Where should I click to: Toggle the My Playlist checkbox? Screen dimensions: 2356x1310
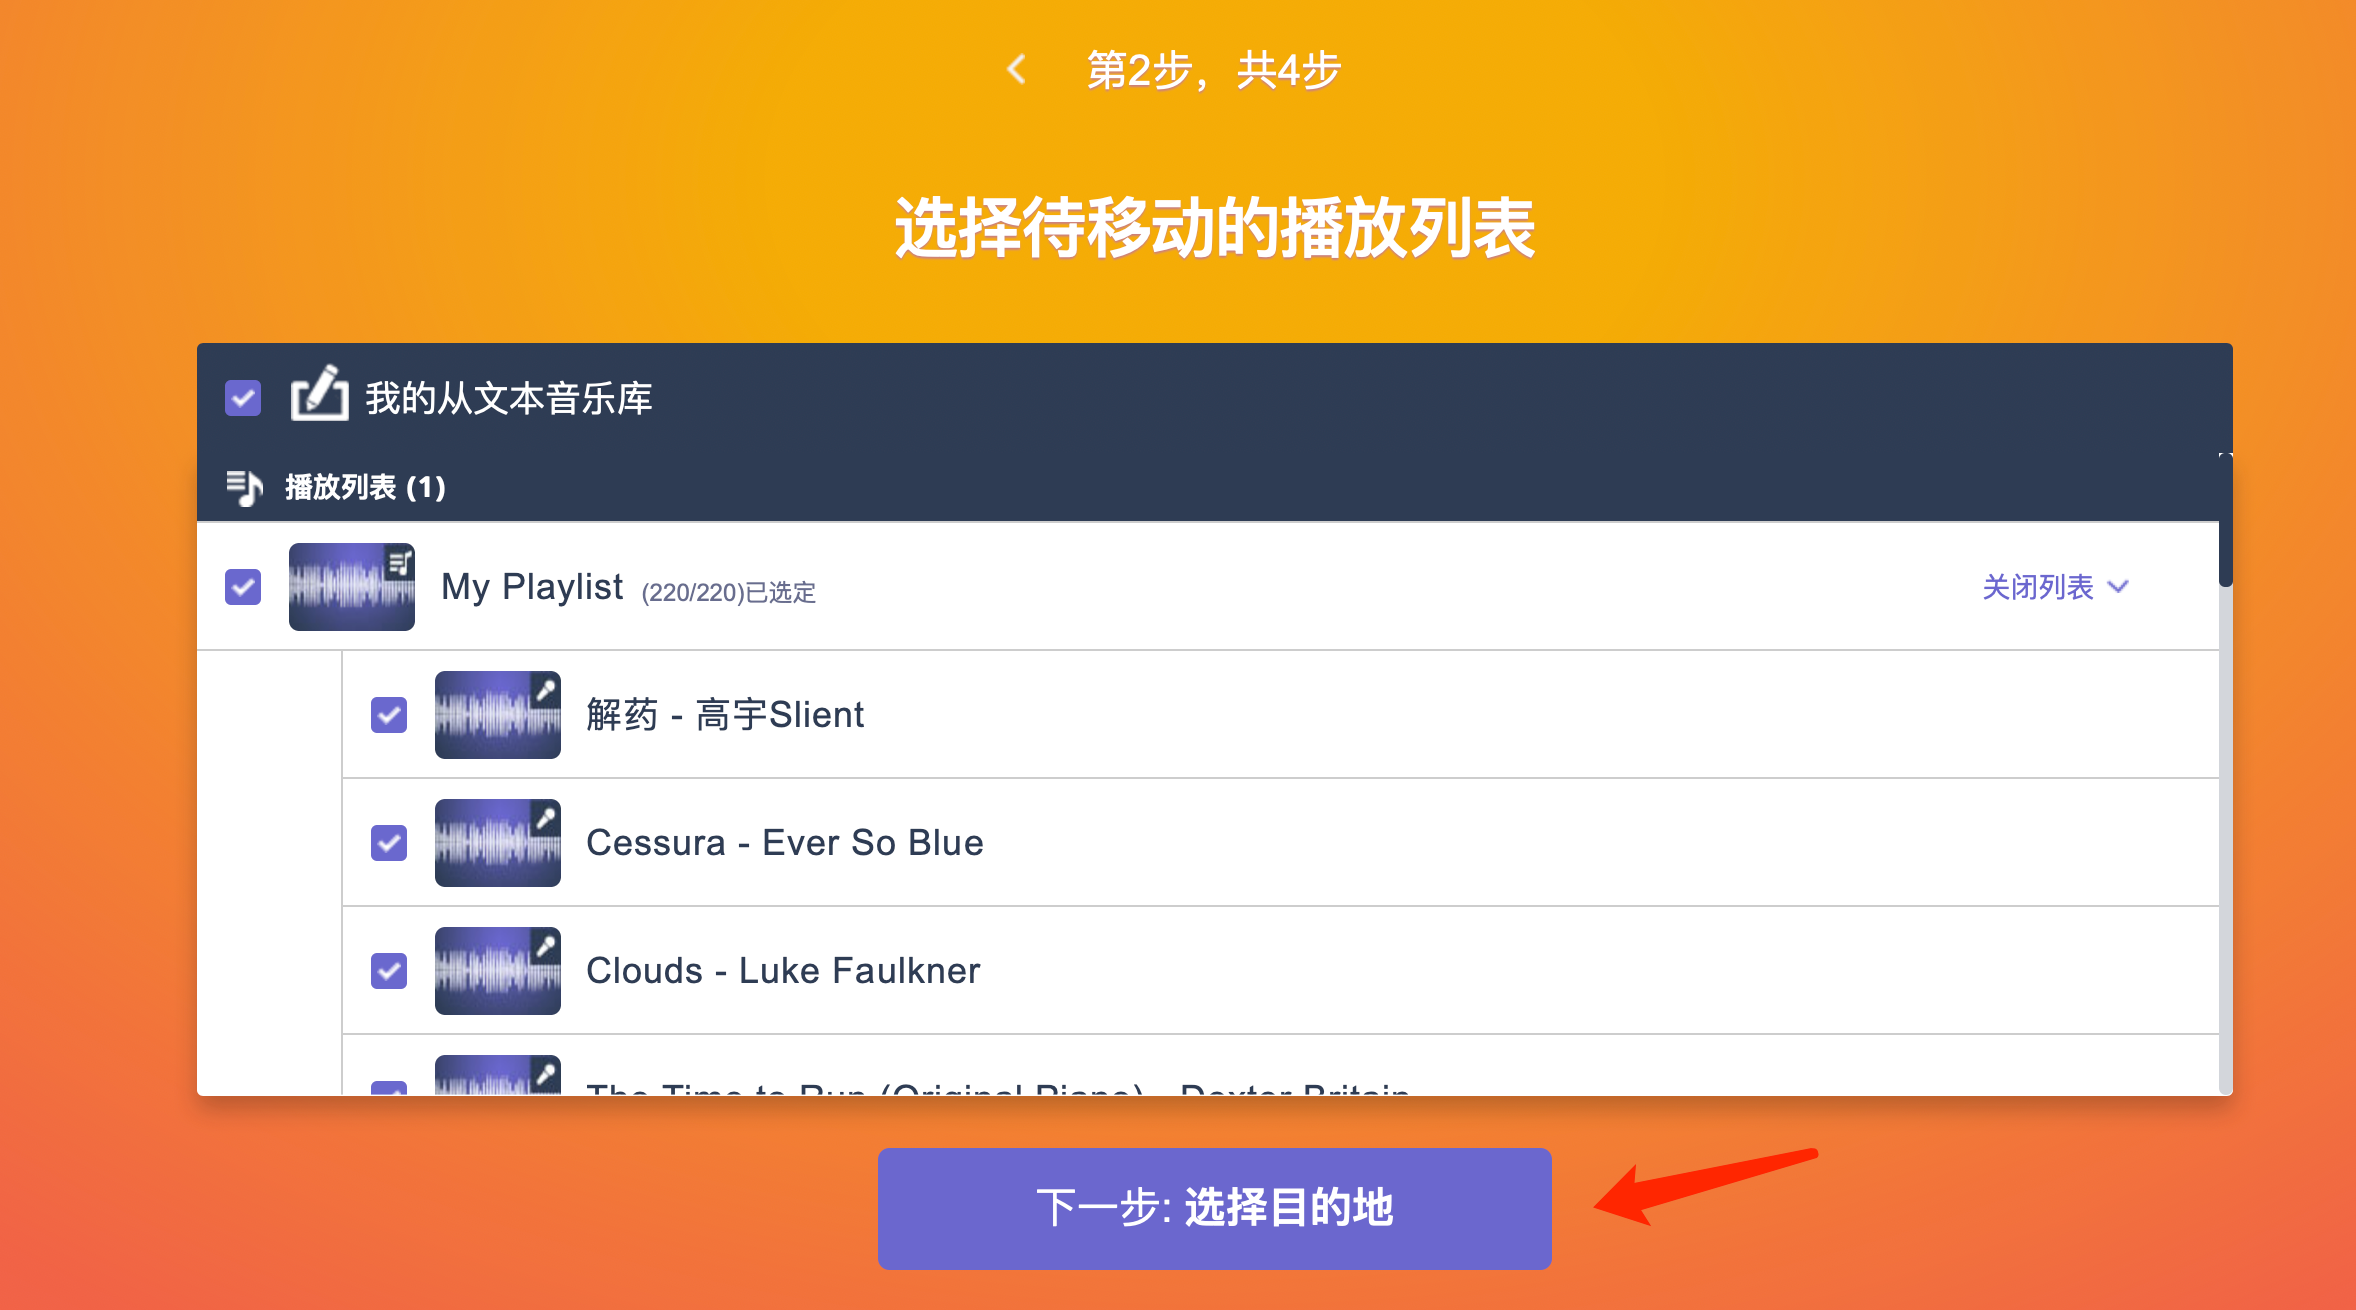click(x=243, y=587)
